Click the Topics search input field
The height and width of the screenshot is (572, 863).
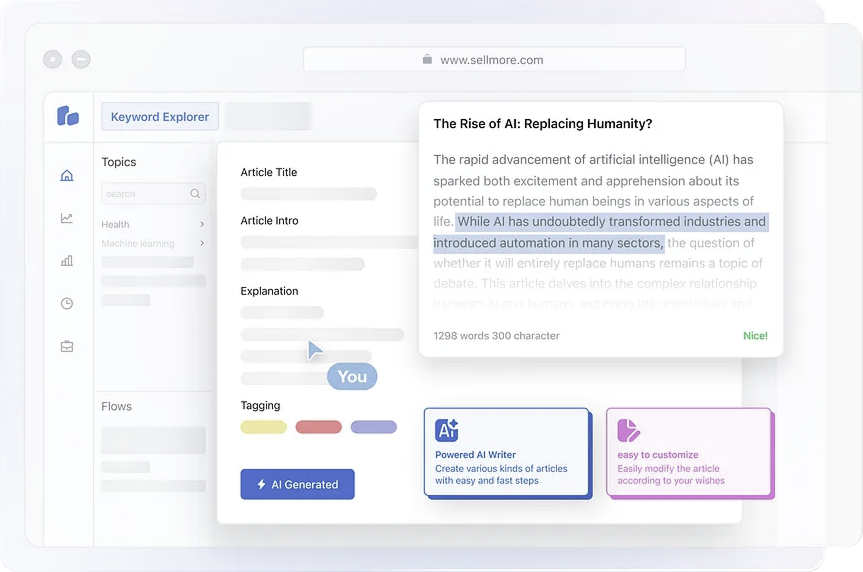point(145,194)
